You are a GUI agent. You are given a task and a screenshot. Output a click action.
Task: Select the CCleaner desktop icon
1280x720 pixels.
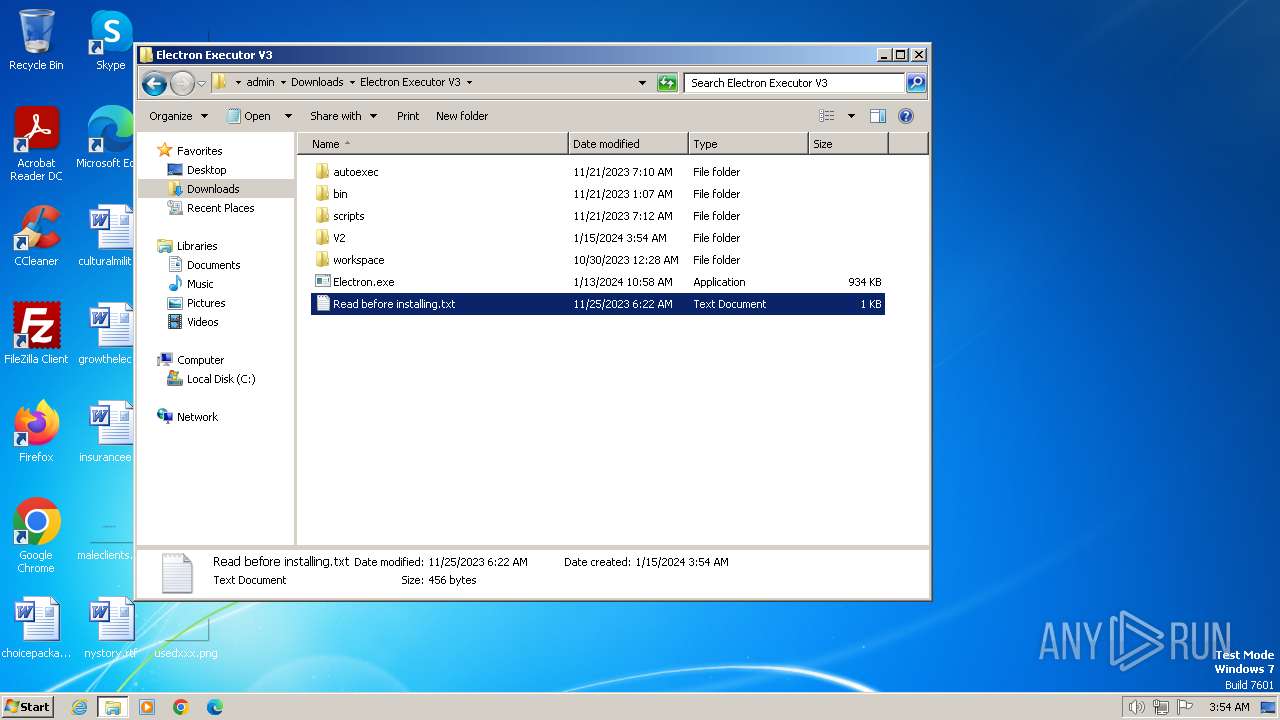36,236
